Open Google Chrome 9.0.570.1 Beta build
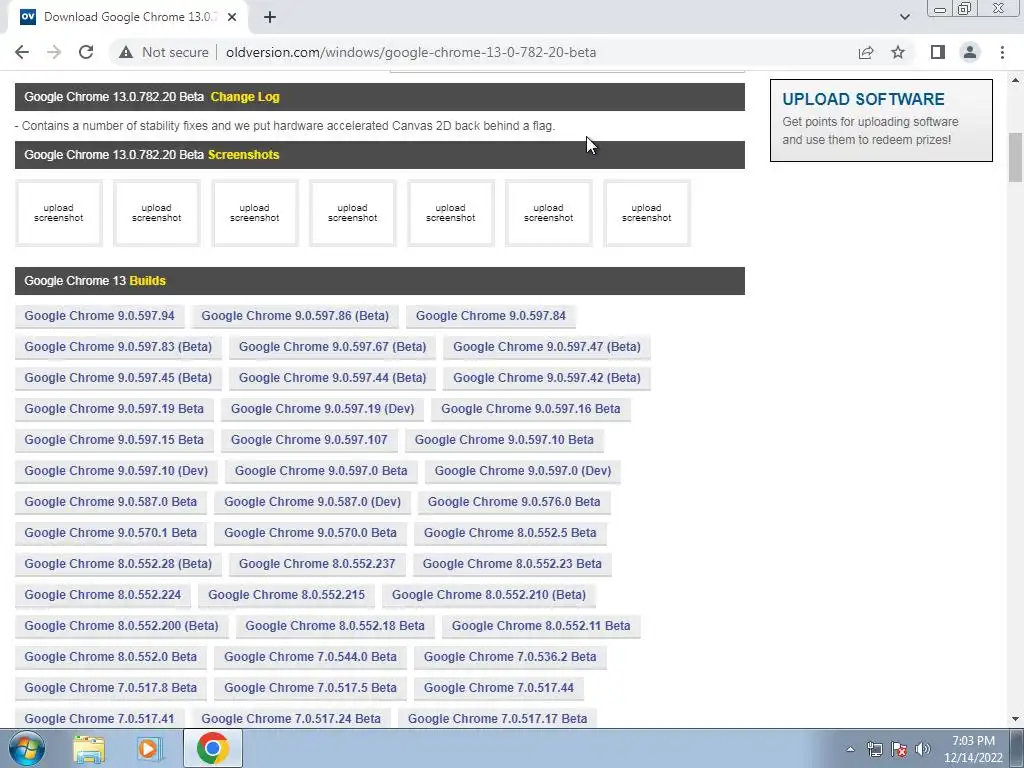Viewport: 1024px width, 768px height. 110,533
